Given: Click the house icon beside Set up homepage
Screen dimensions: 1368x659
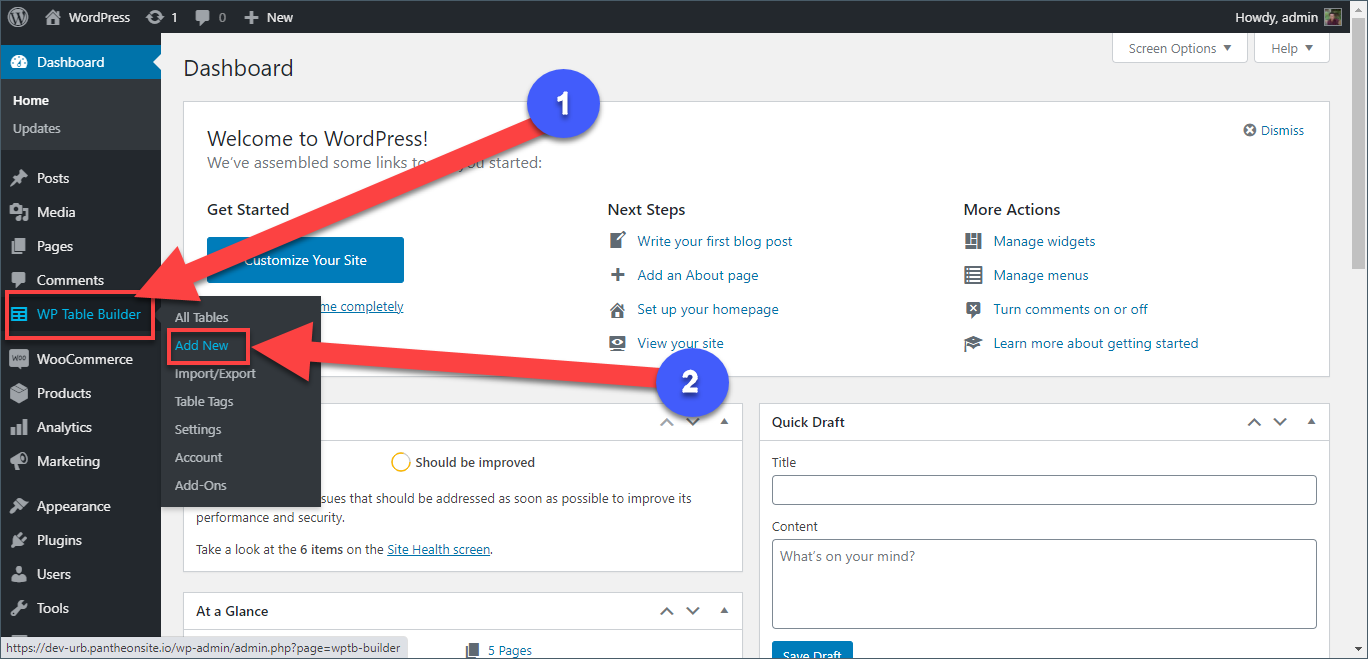Looking at the screenshot, I should (x=618, y=309).
